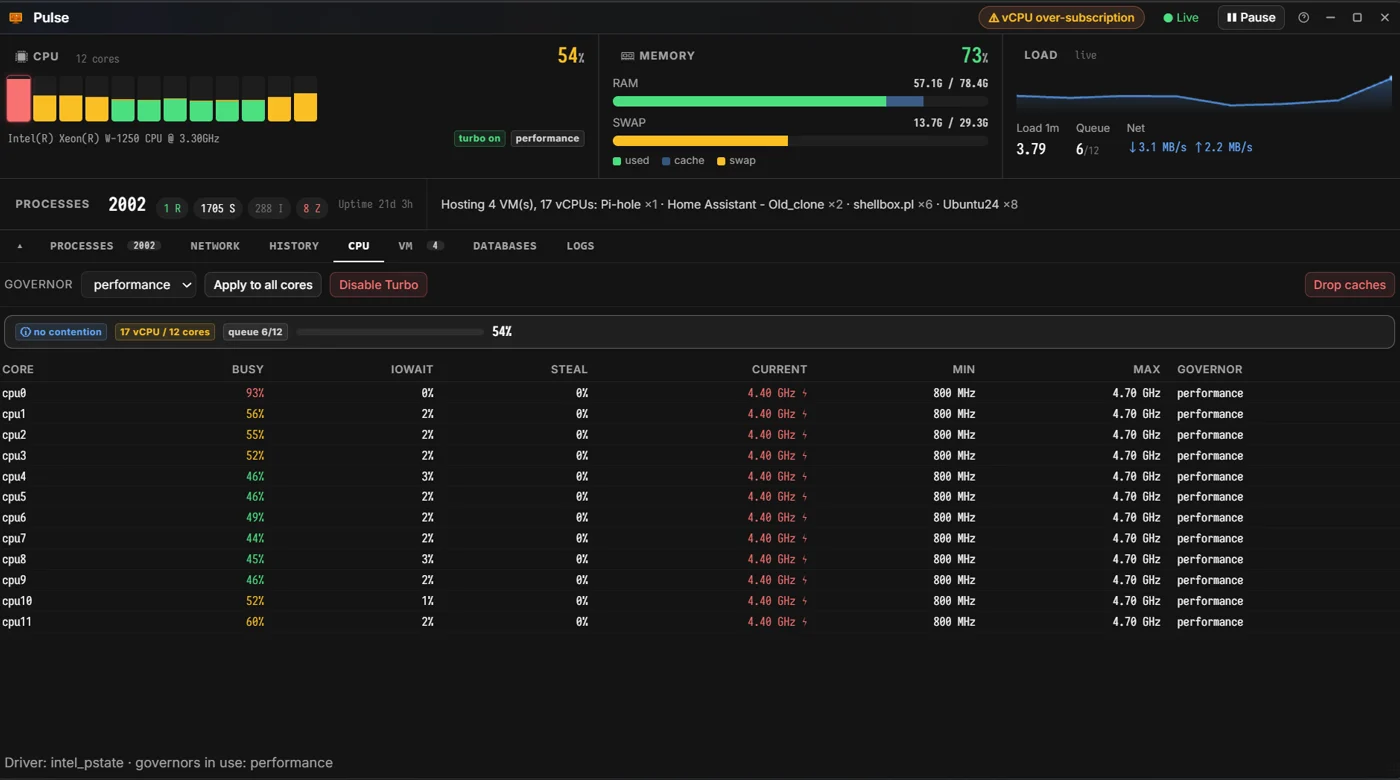Click the vCPU over-subscription warning badge
The width and height of the screenshot is (1400, 780).
pyautogui.click(x=1061, y=18)
